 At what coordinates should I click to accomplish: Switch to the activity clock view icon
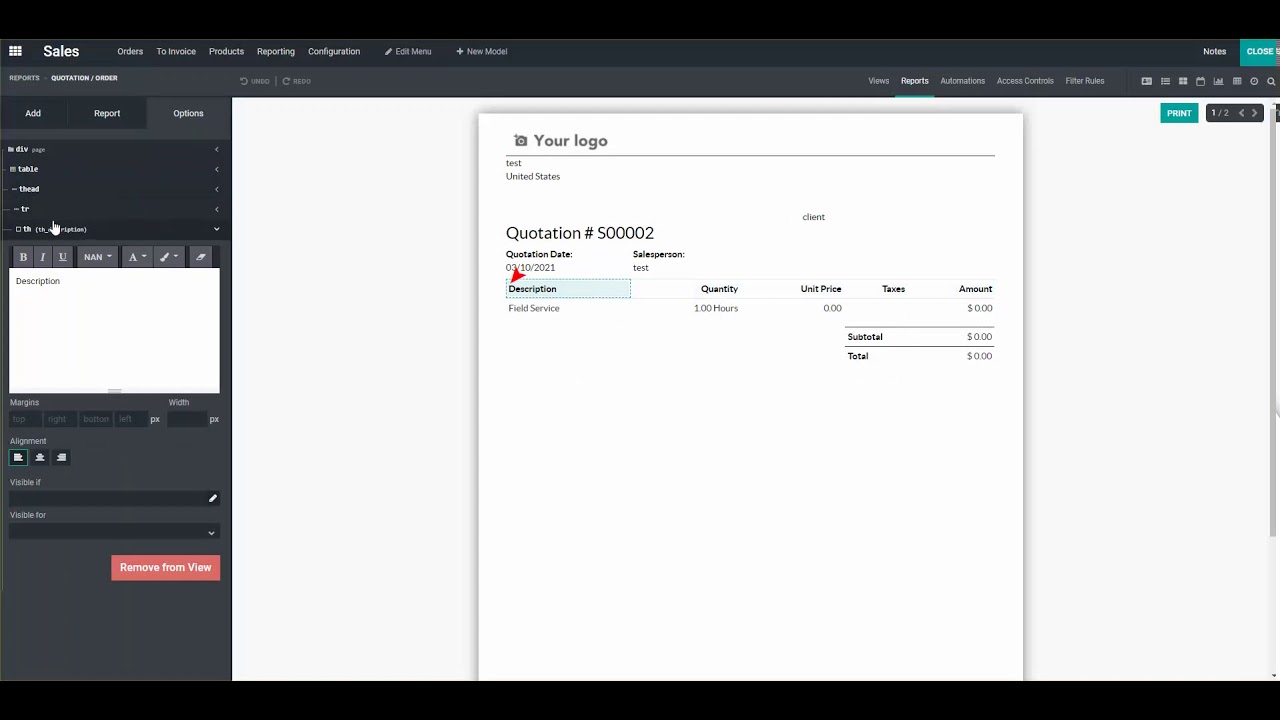[x=1254, y=81]
